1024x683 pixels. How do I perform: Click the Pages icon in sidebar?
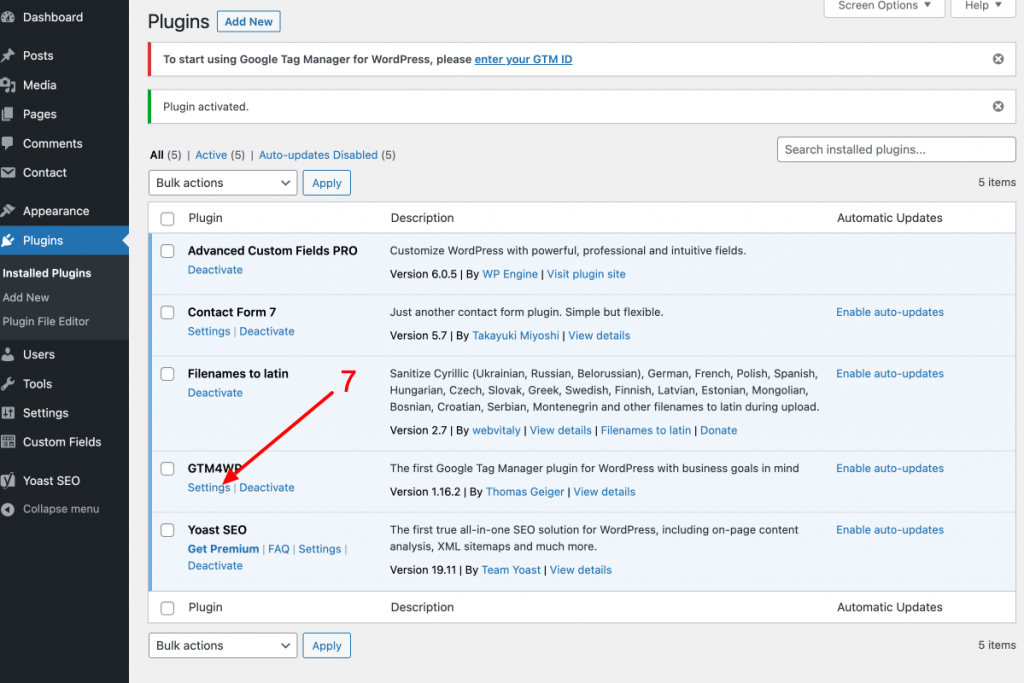tap(8, 114)
